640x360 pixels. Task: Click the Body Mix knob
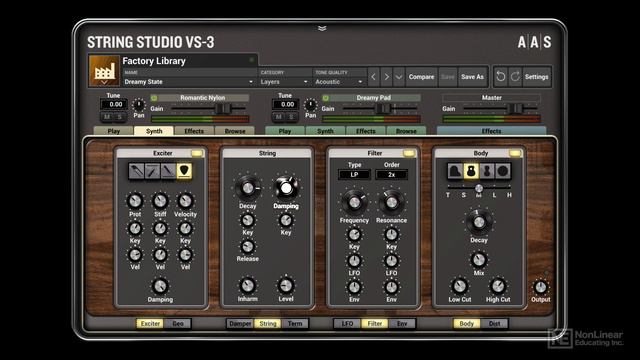478,260
